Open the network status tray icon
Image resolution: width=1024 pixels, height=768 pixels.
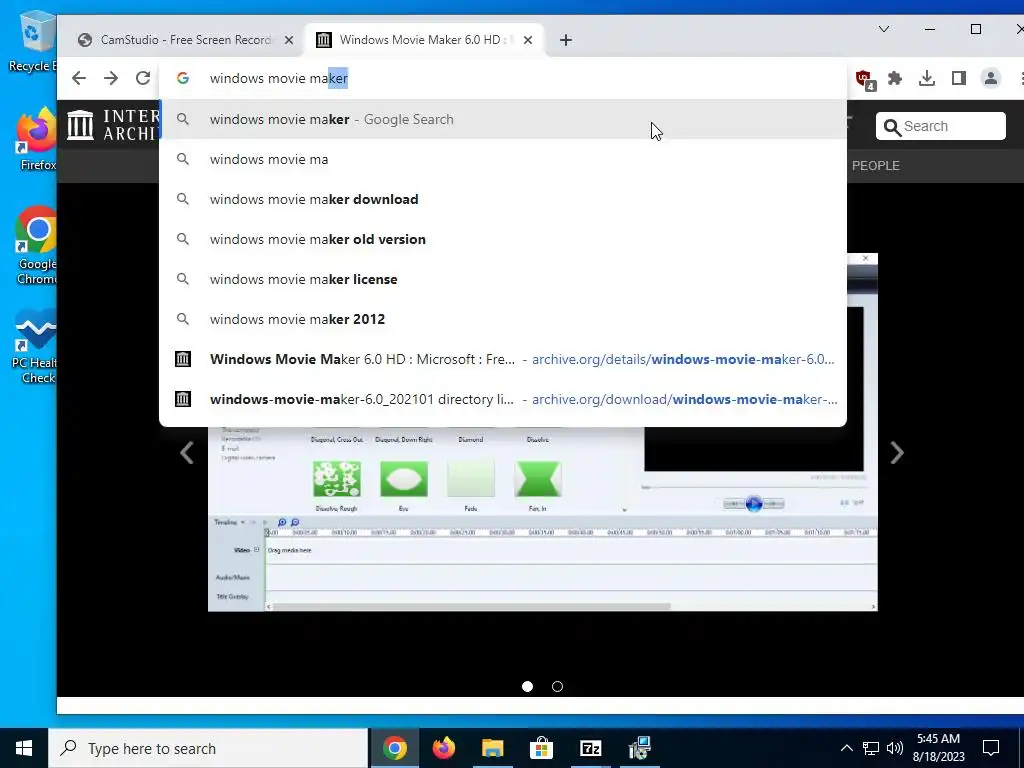coord(871,748)
